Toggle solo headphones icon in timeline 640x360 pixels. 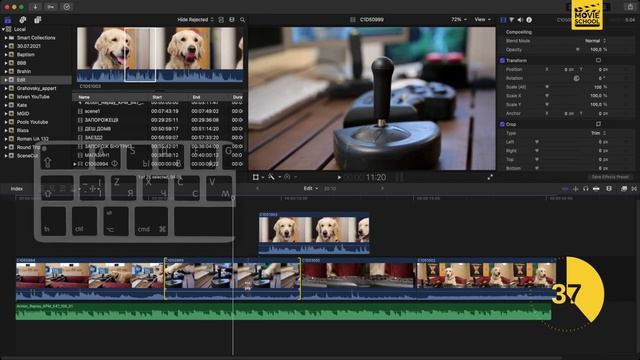586,189
